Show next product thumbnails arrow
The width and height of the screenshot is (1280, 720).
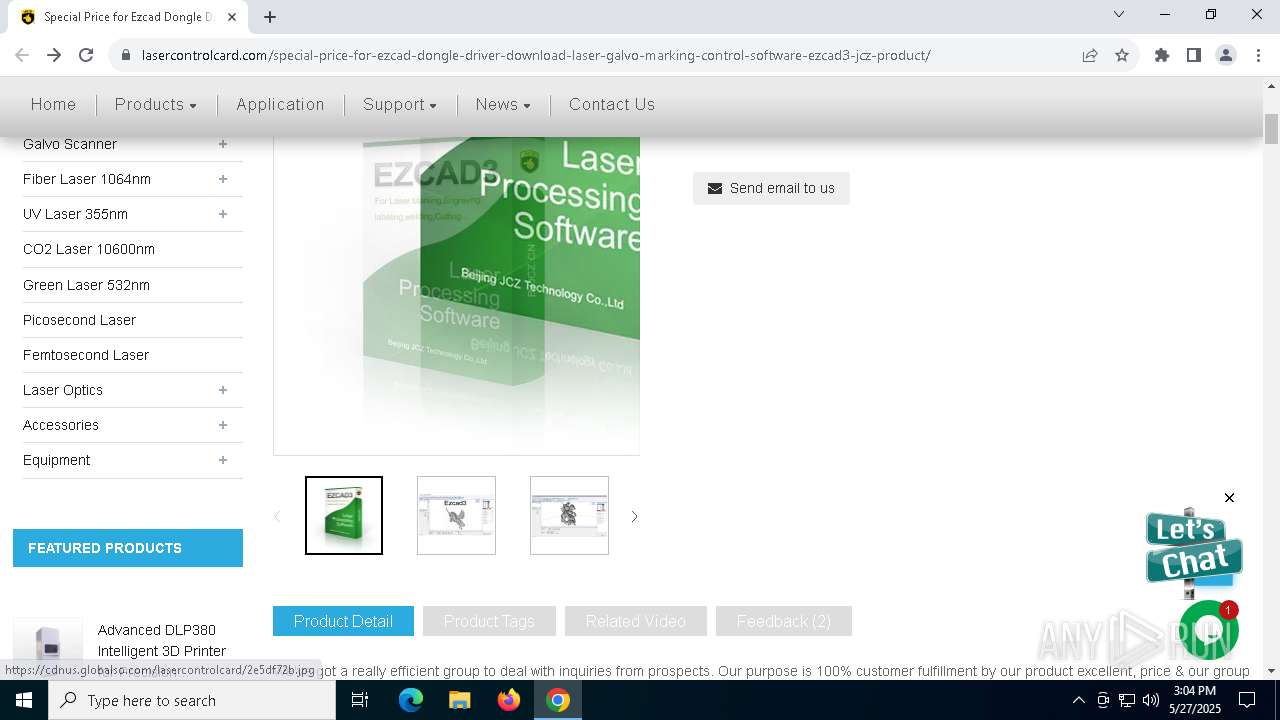pos(634,516)
